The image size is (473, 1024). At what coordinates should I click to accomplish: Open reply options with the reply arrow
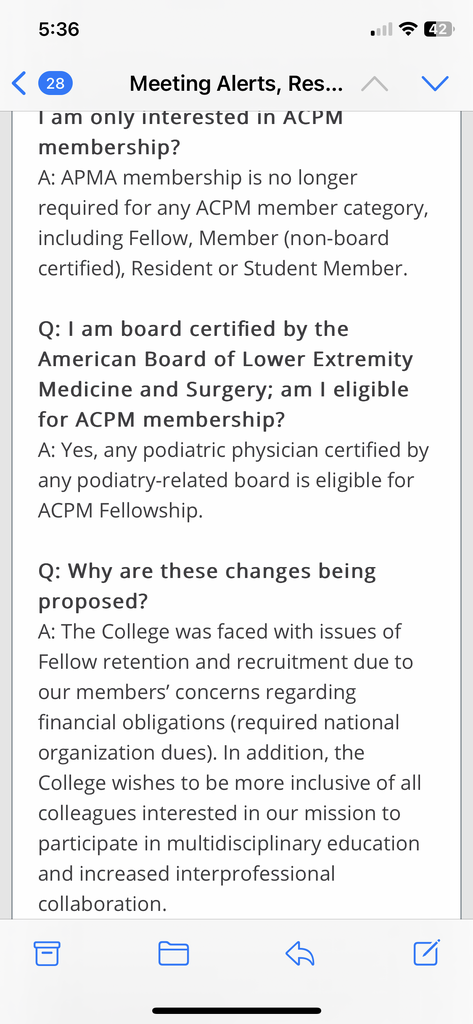click(x=300, y=954)
